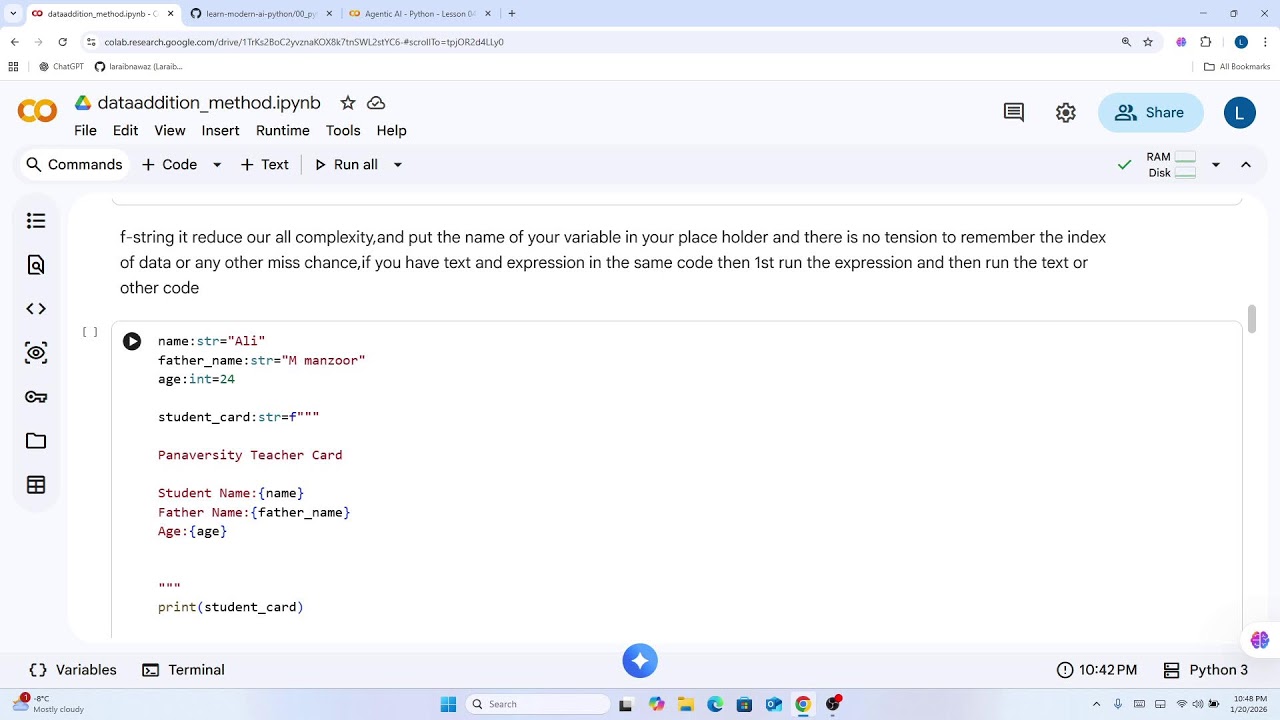1280x720 pixels.
Task: Open Commands palette button
Action: tap(74, 165)
